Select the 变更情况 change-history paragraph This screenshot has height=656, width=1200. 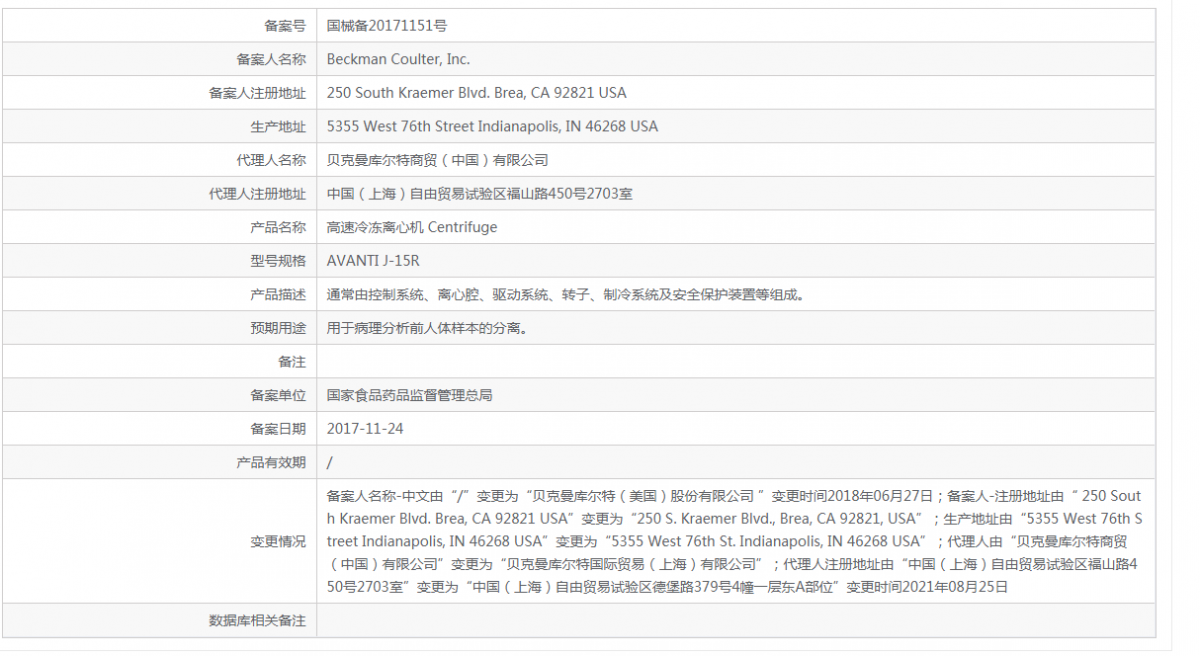[x=735, y=541]
